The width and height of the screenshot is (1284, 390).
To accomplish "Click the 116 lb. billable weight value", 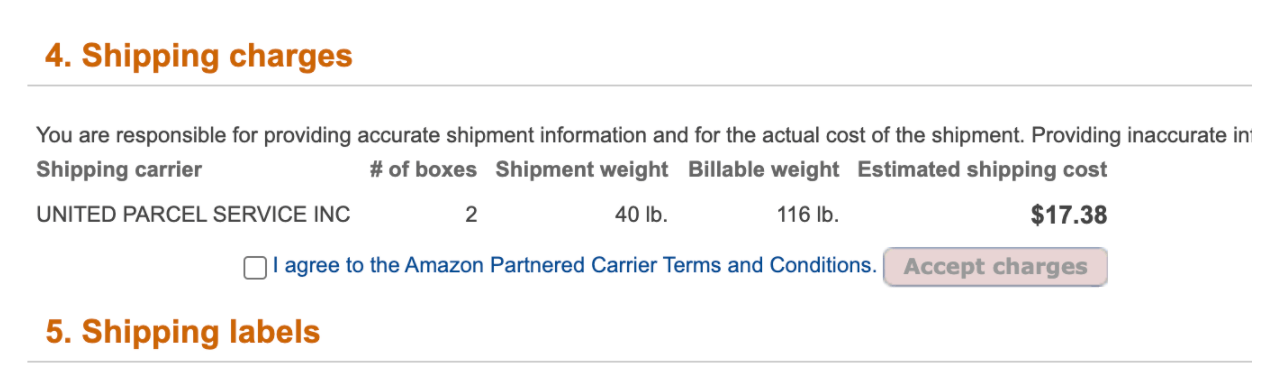I will [807, 214].
